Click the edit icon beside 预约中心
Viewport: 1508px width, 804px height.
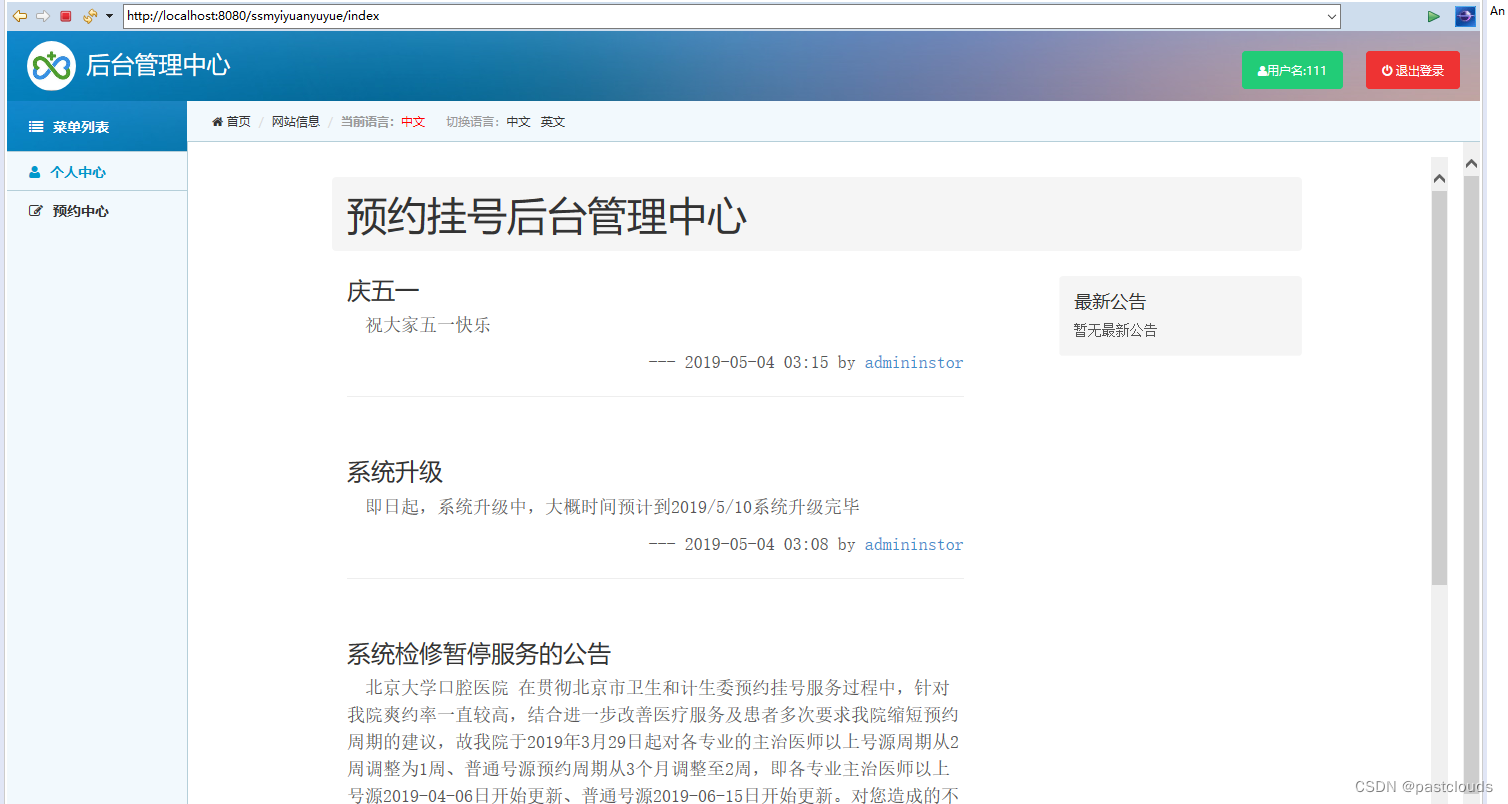(36, 211)
